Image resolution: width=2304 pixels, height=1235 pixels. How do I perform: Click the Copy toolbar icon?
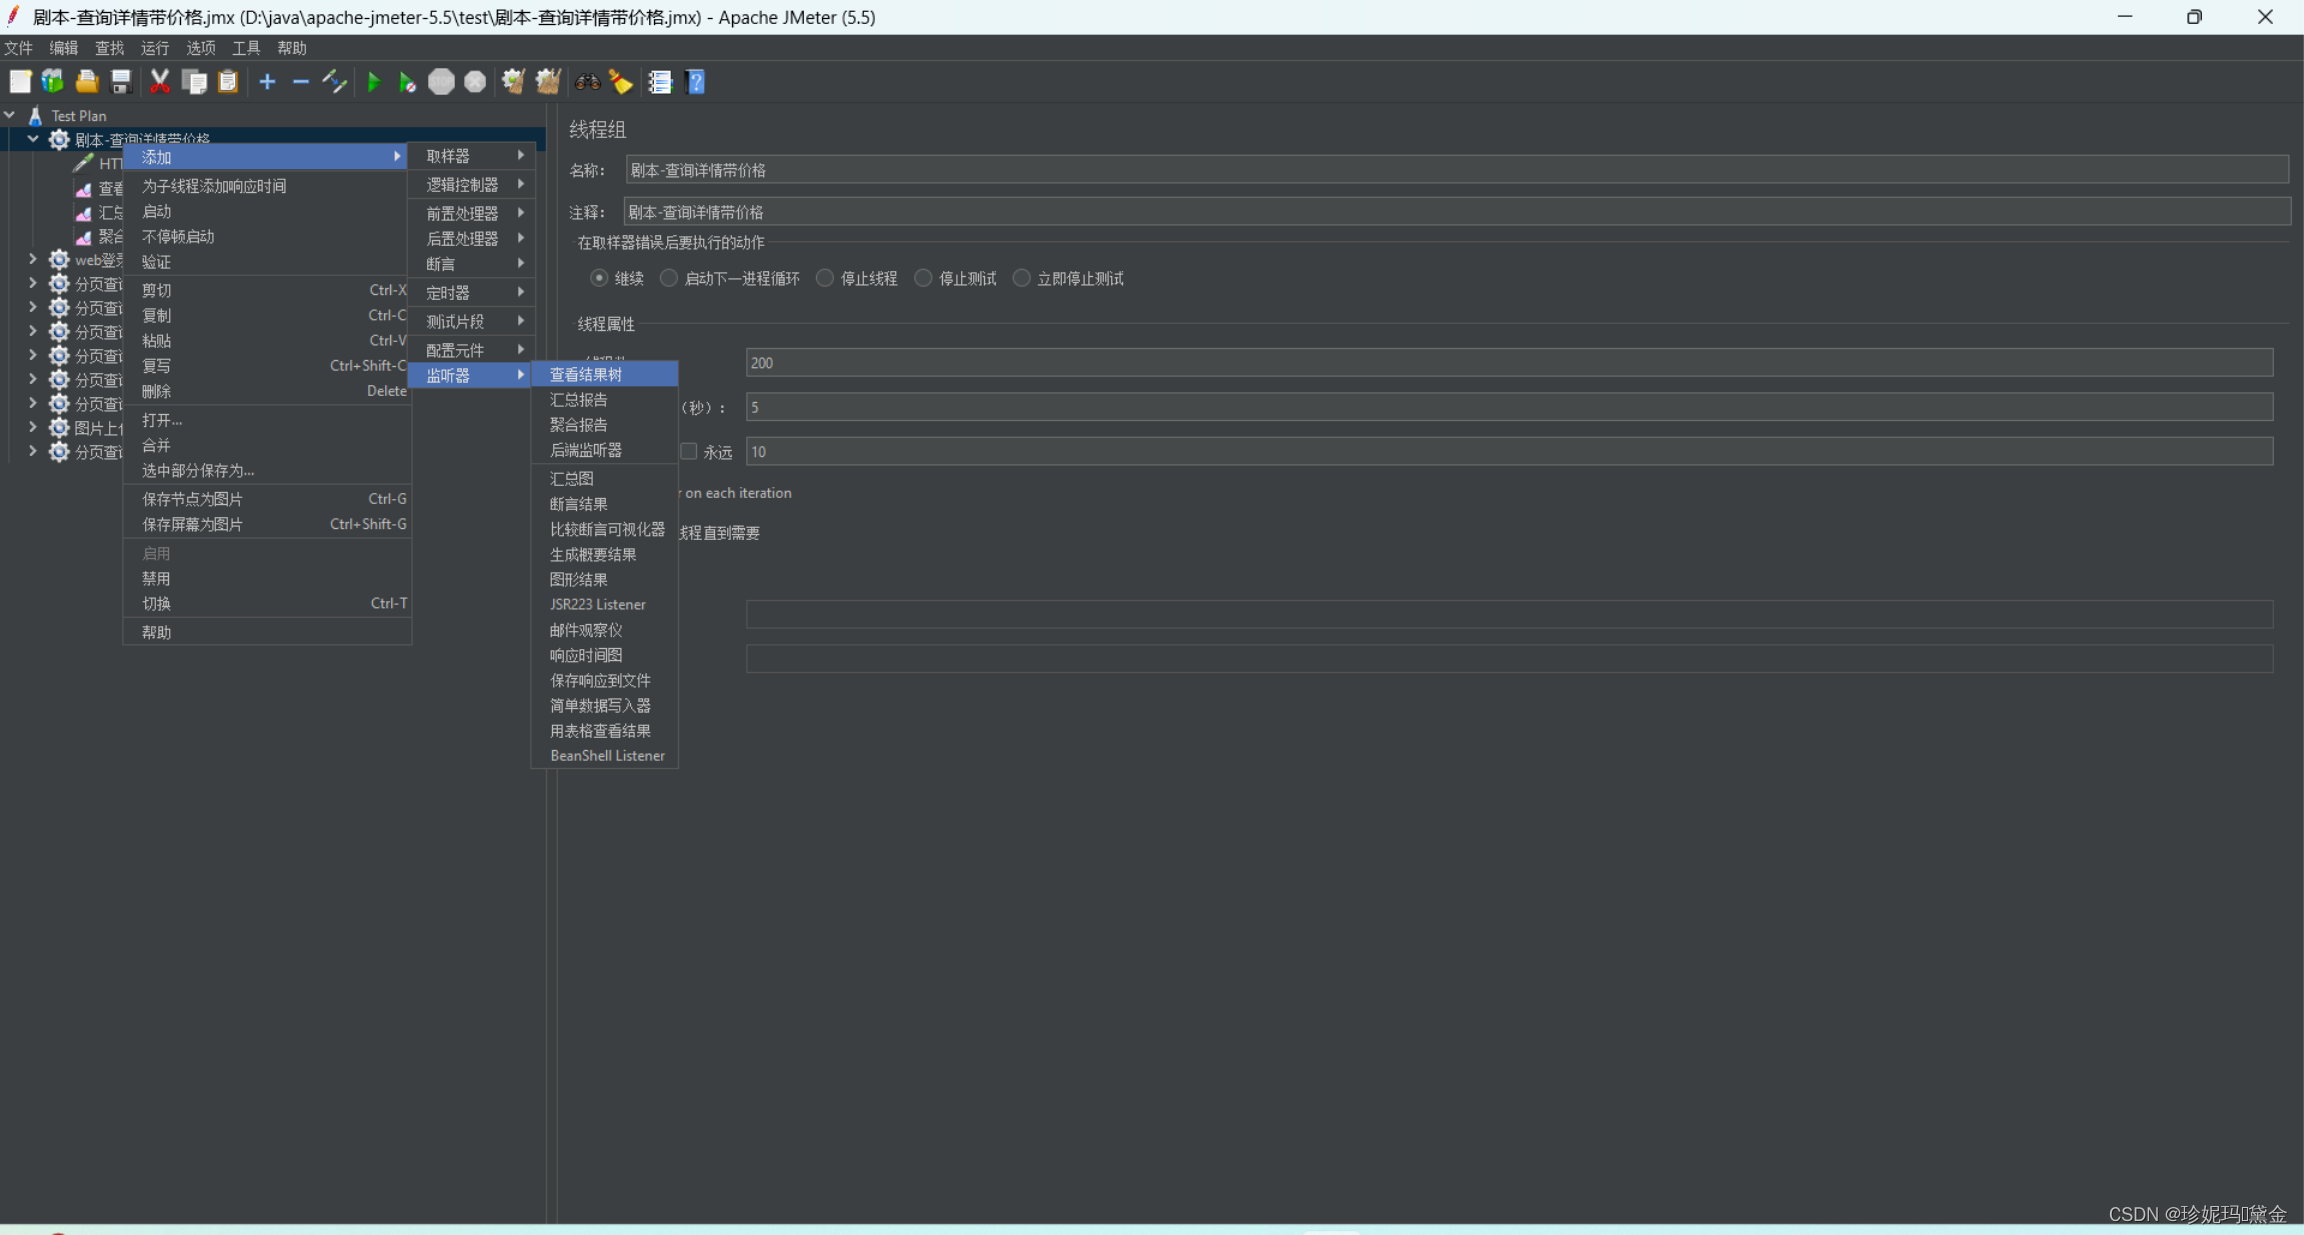[194, 82]
